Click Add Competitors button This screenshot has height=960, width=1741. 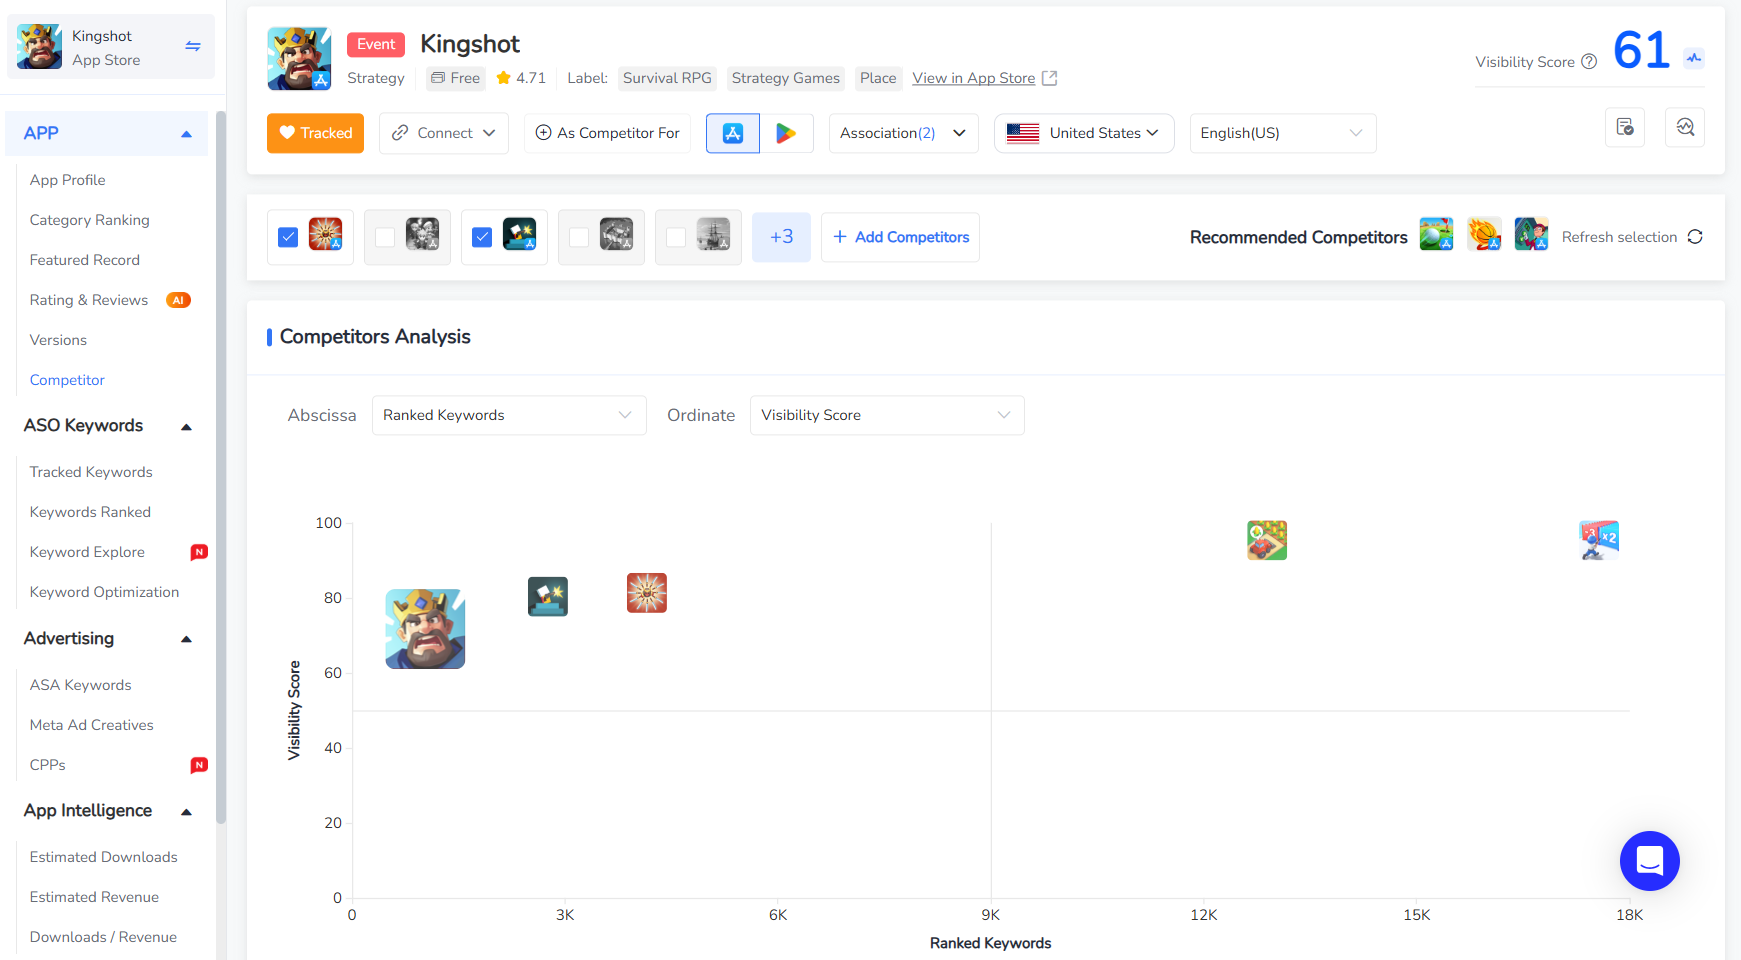[x=900, y=237]
